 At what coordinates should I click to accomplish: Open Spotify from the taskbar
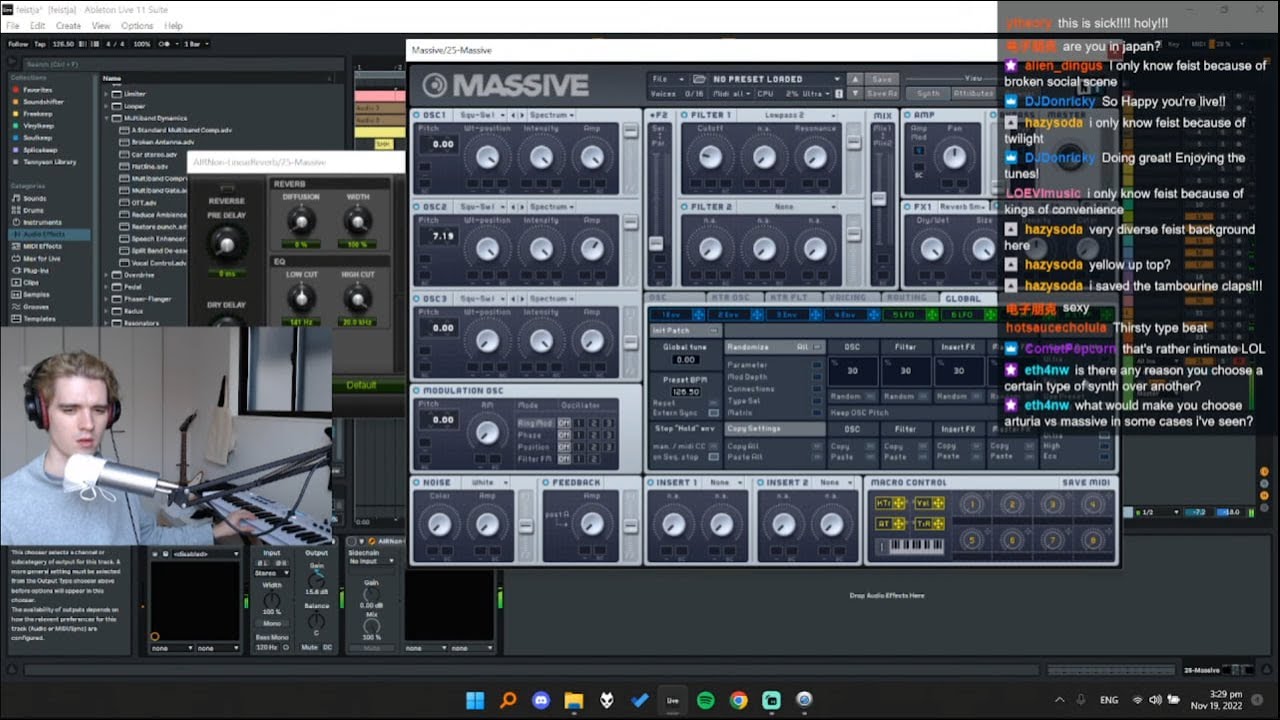pyautogui.click(x=705, y=700)
